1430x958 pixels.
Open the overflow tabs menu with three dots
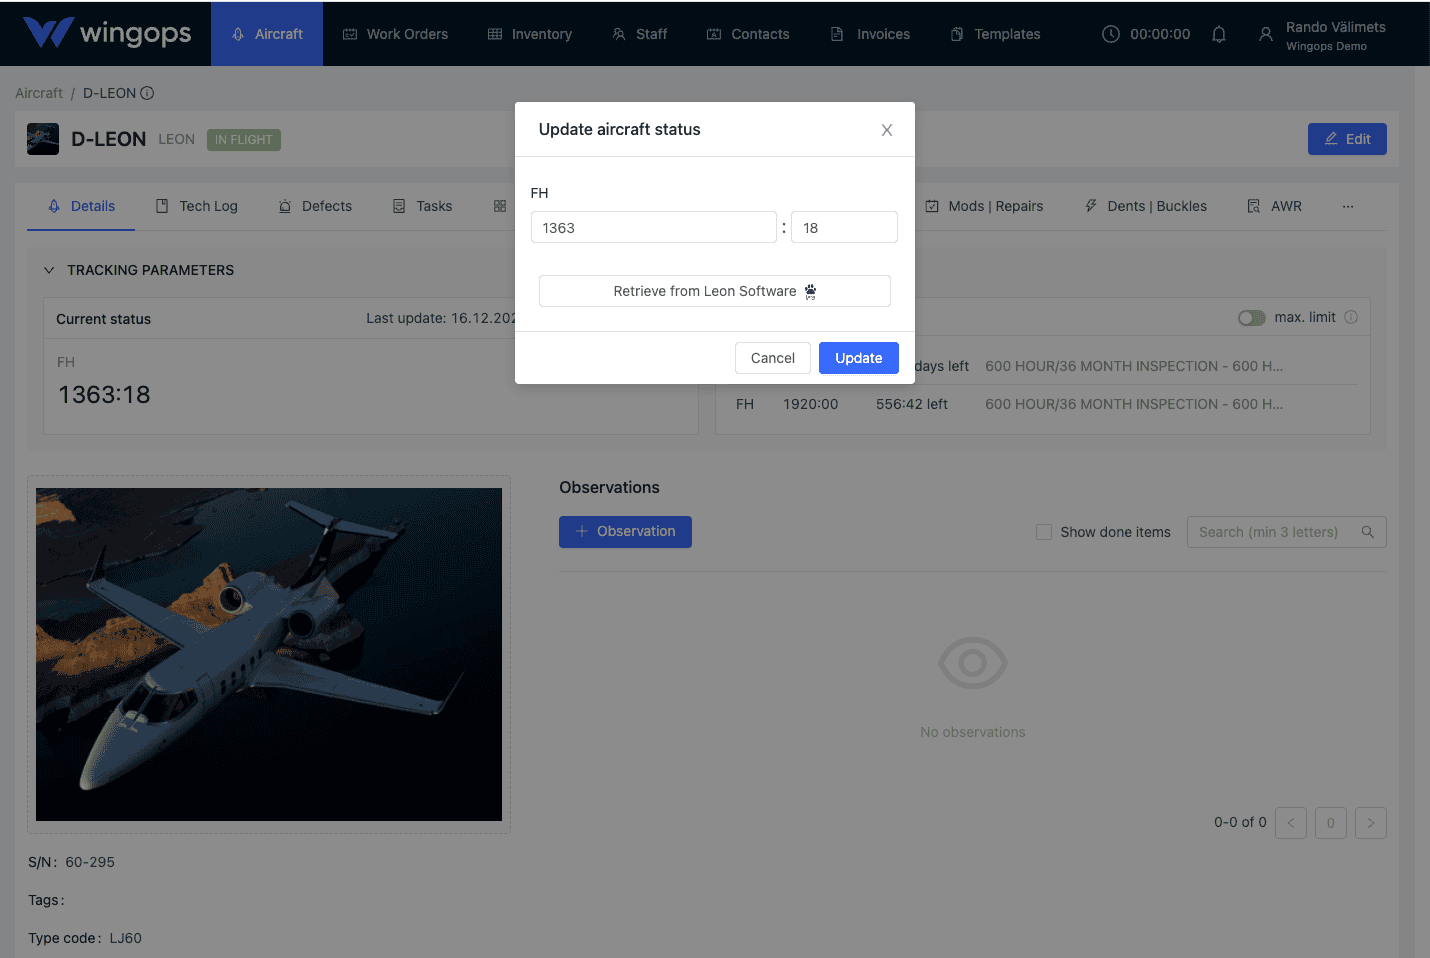coord(1347,206)
